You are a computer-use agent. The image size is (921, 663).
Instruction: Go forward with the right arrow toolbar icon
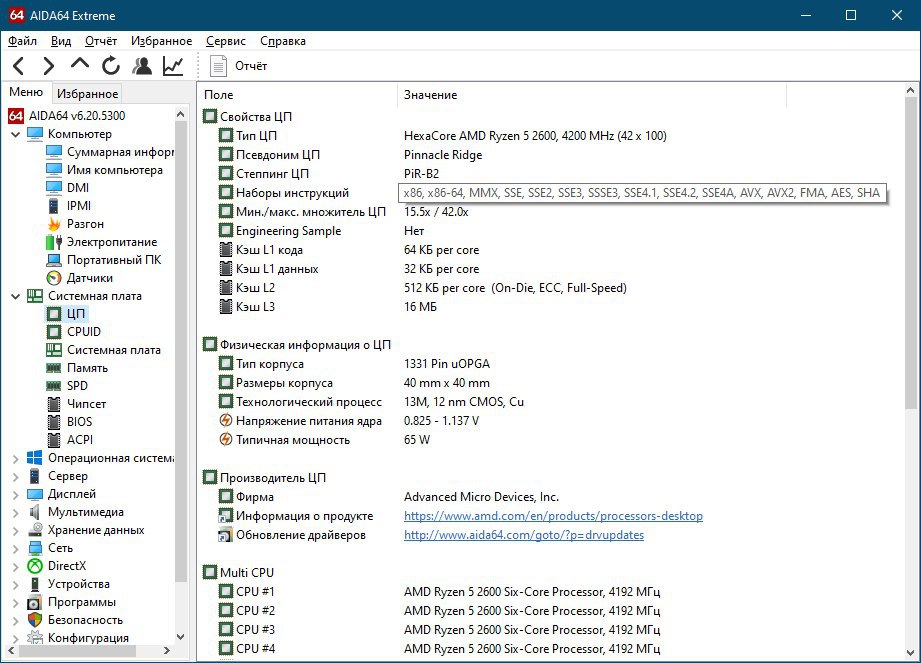49,66
